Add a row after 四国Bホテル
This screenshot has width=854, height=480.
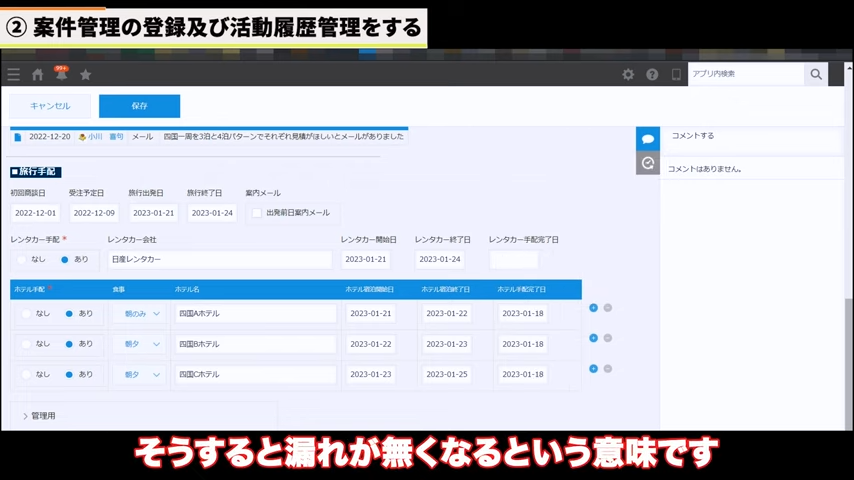pos(594,338)
